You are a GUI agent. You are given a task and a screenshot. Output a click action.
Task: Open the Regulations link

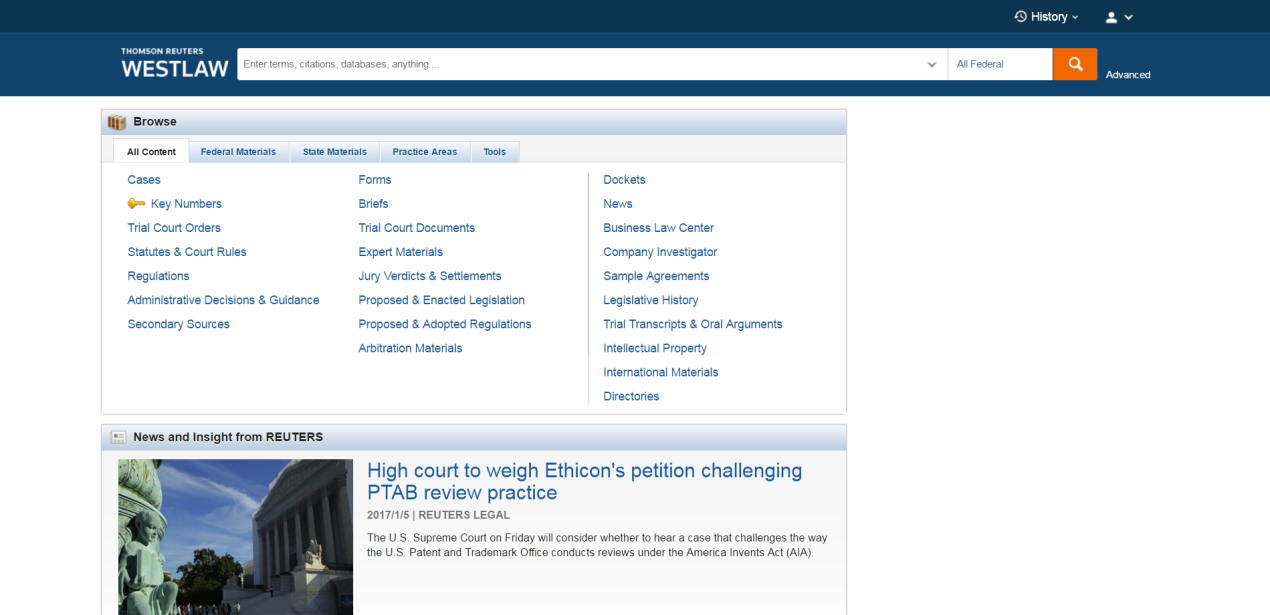[x=158, y=276]
